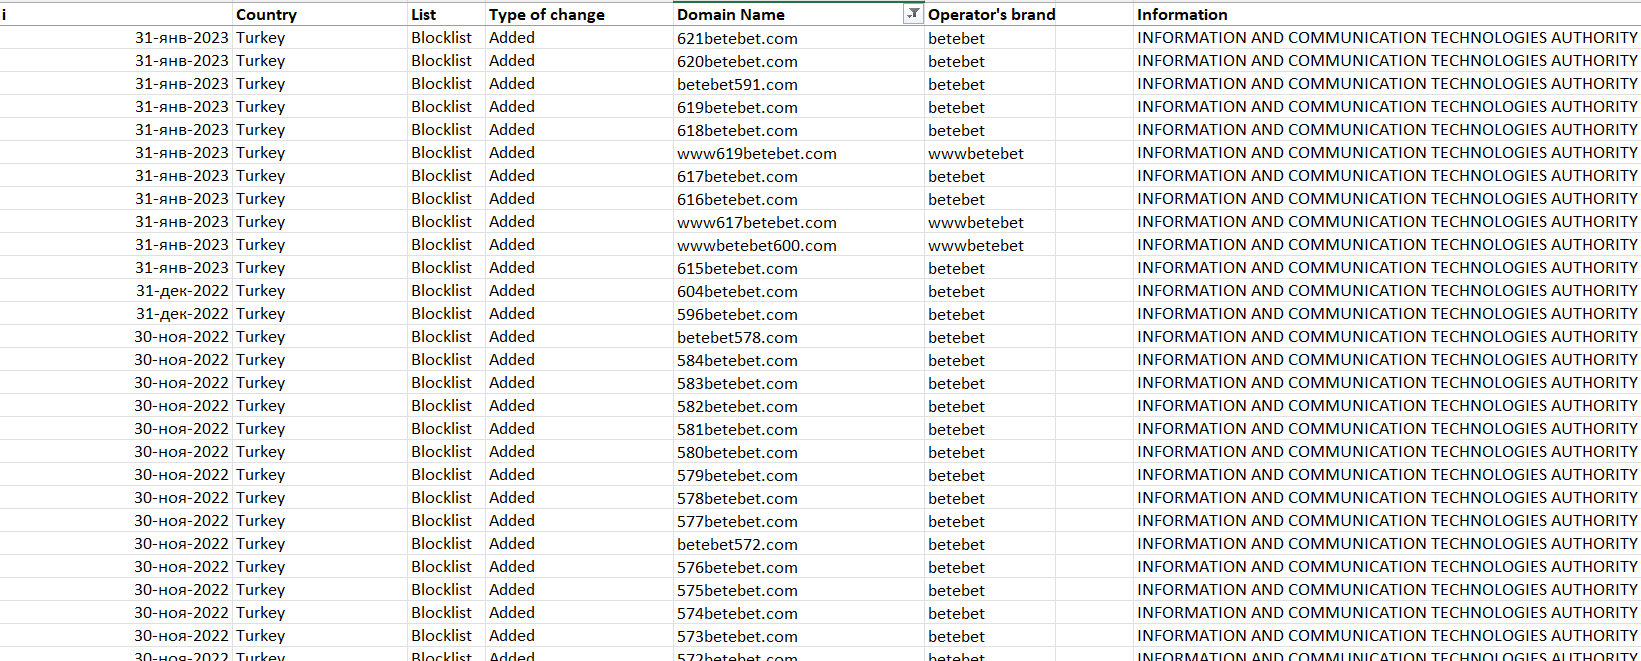1641x661 pixels.
Task: Click the 621betebet.com domain cell
Action: coord(737,39)
